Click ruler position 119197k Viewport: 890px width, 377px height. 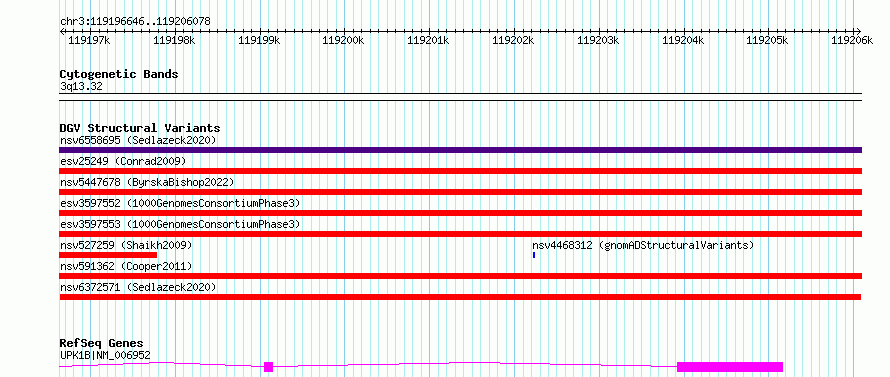click(x=89, y=40)
